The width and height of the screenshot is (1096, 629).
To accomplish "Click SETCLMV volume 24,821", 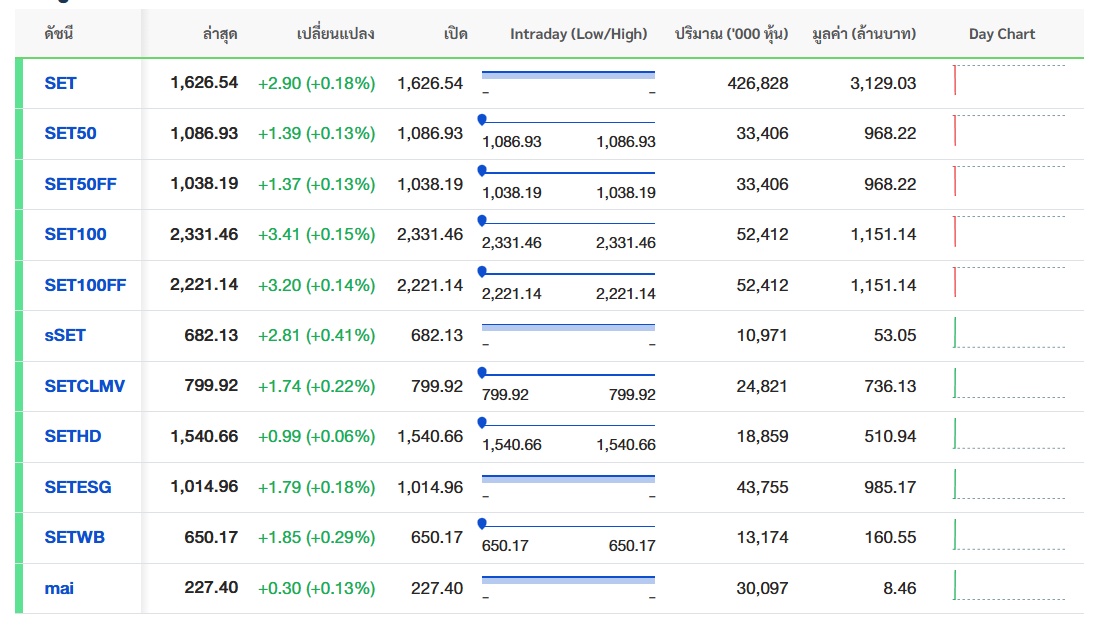I will click(762, 386).
